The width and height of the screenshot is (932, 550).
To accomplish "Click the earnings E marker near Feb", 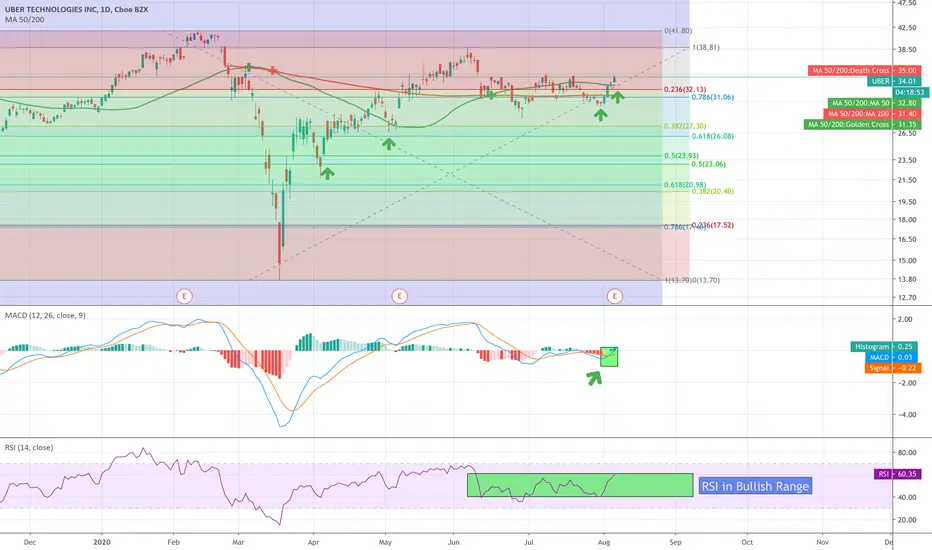I will tap(184, 296).
